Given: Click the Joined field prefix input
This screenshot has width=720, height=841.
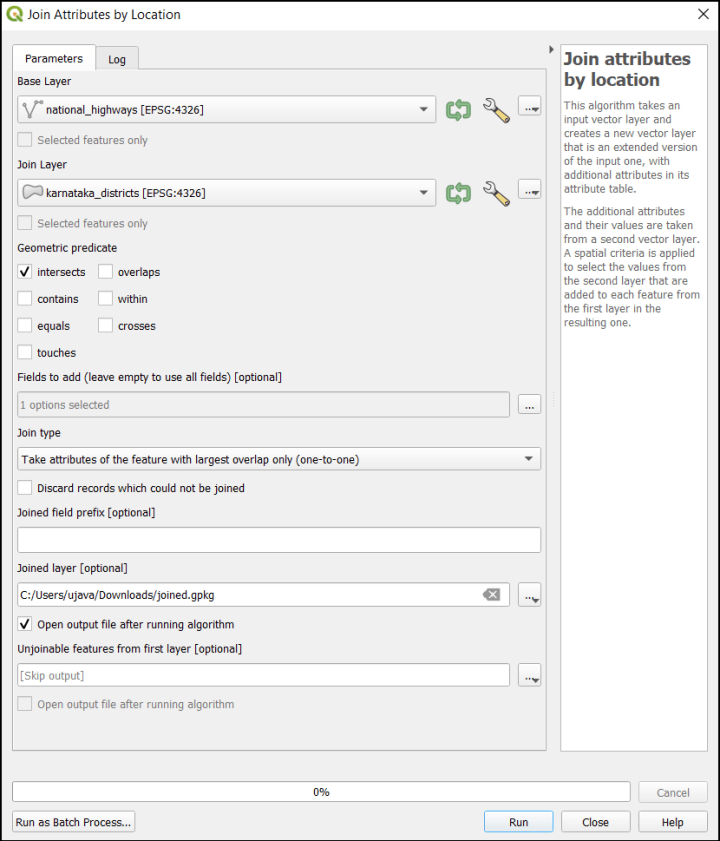Looking at the screenshot, I should point(279,540).
